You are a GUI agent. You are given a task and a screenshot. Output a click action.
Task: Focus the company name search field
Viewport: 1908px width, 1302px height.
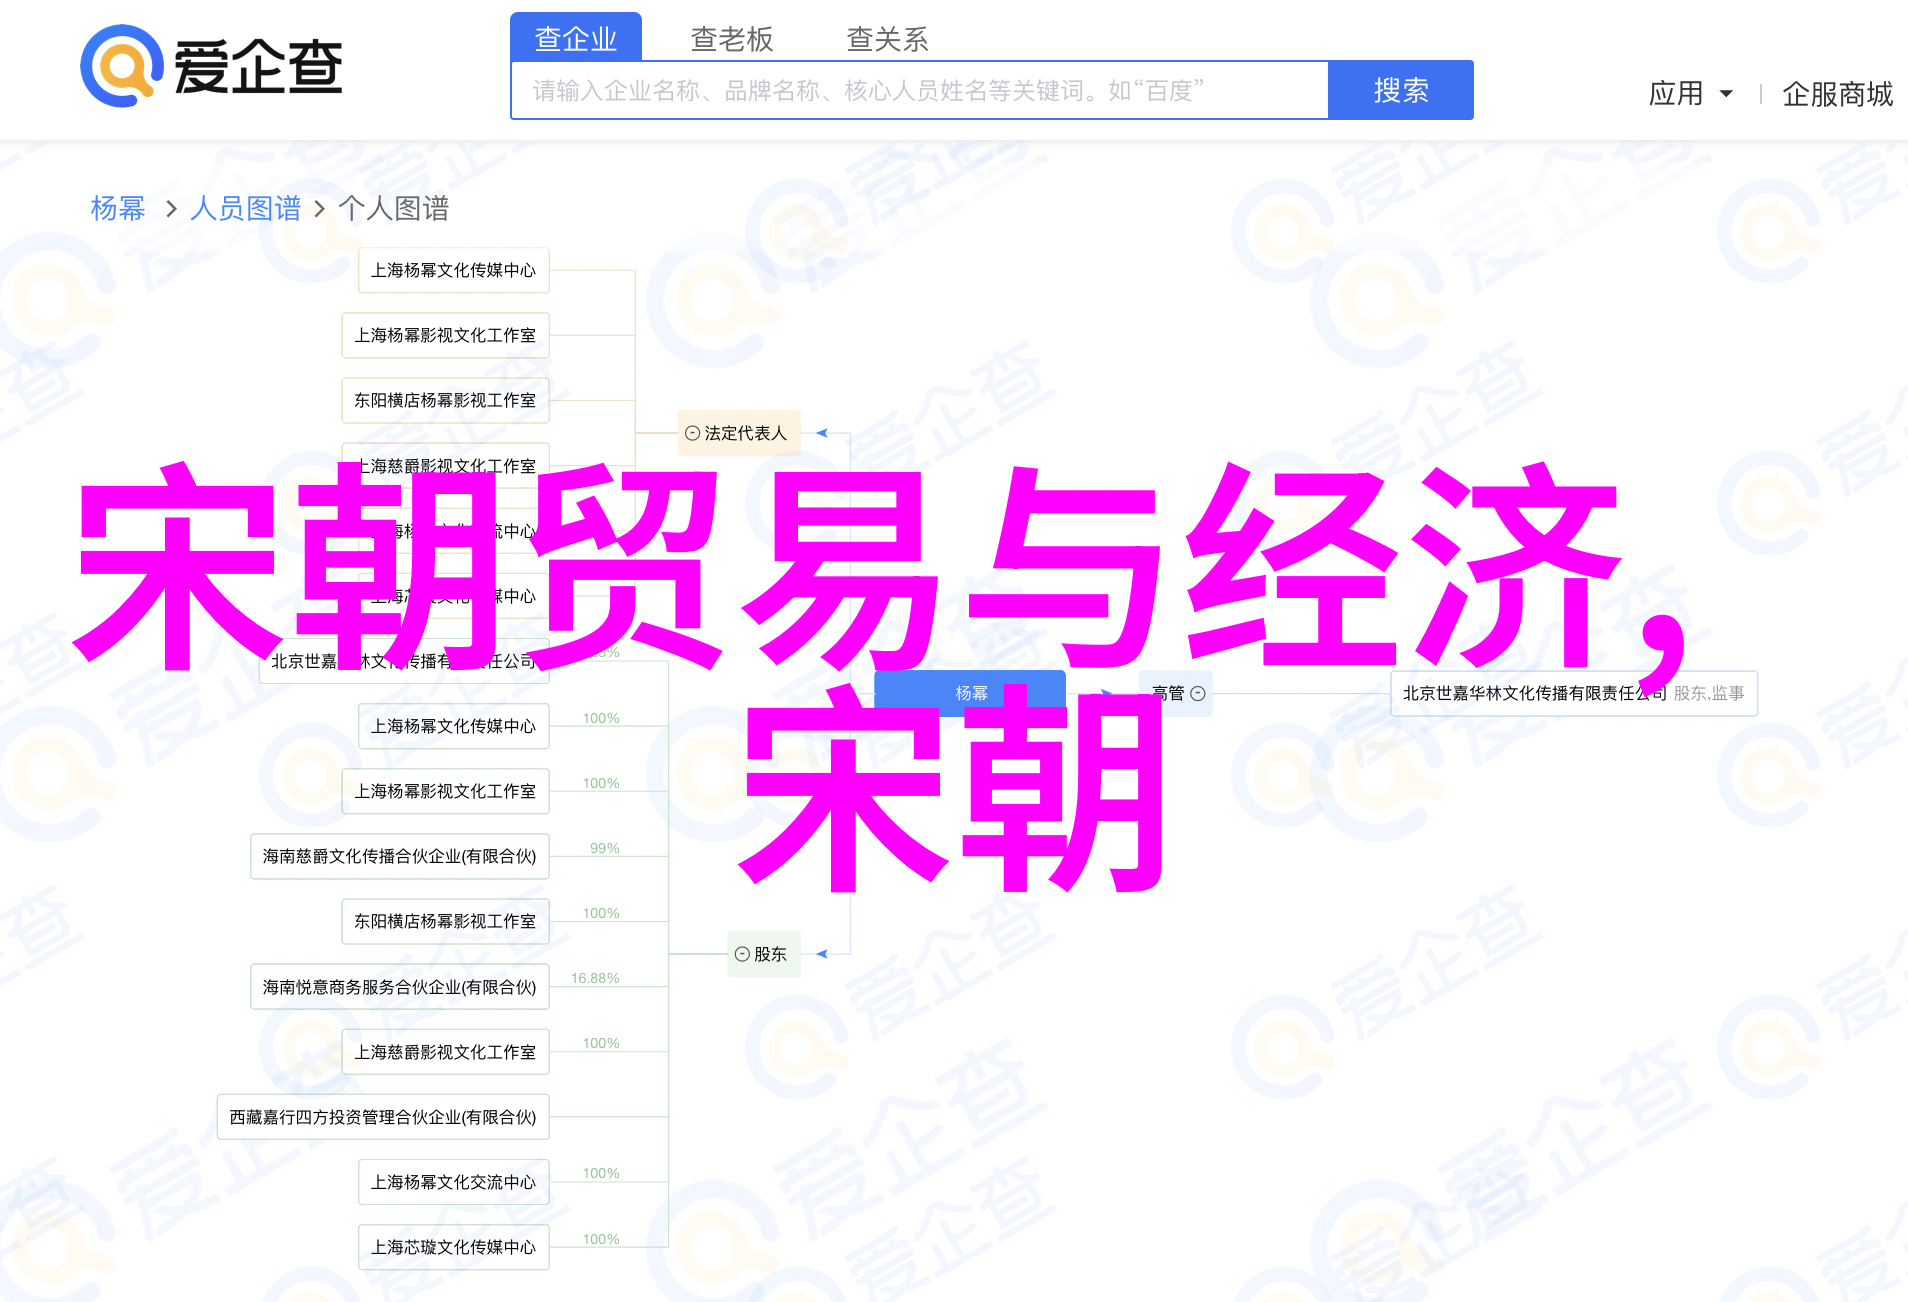920,90
